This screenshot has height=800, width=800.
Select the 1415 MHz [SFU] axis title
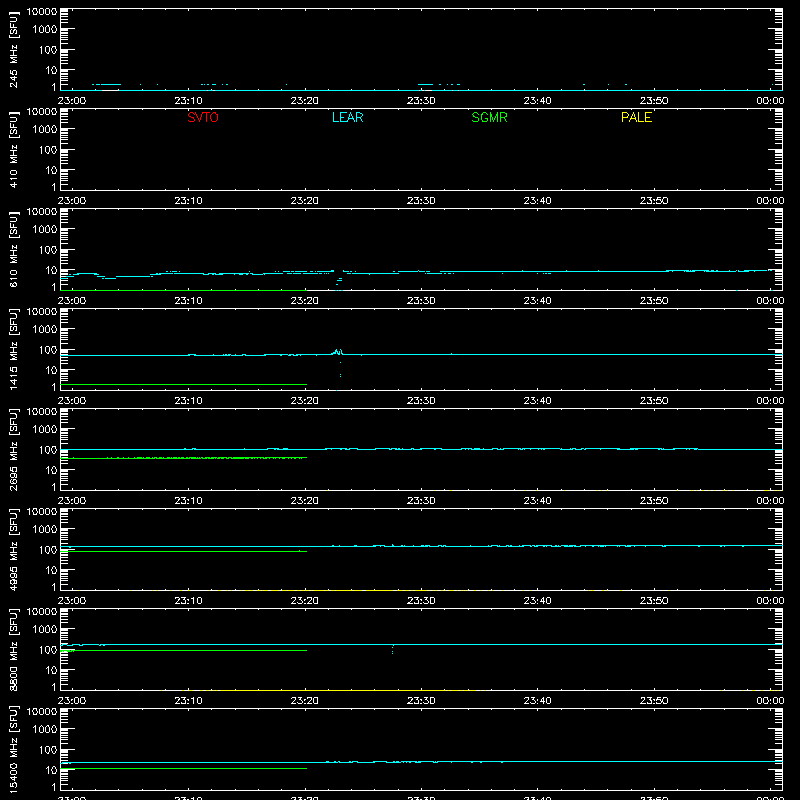(x=13, y=349)
